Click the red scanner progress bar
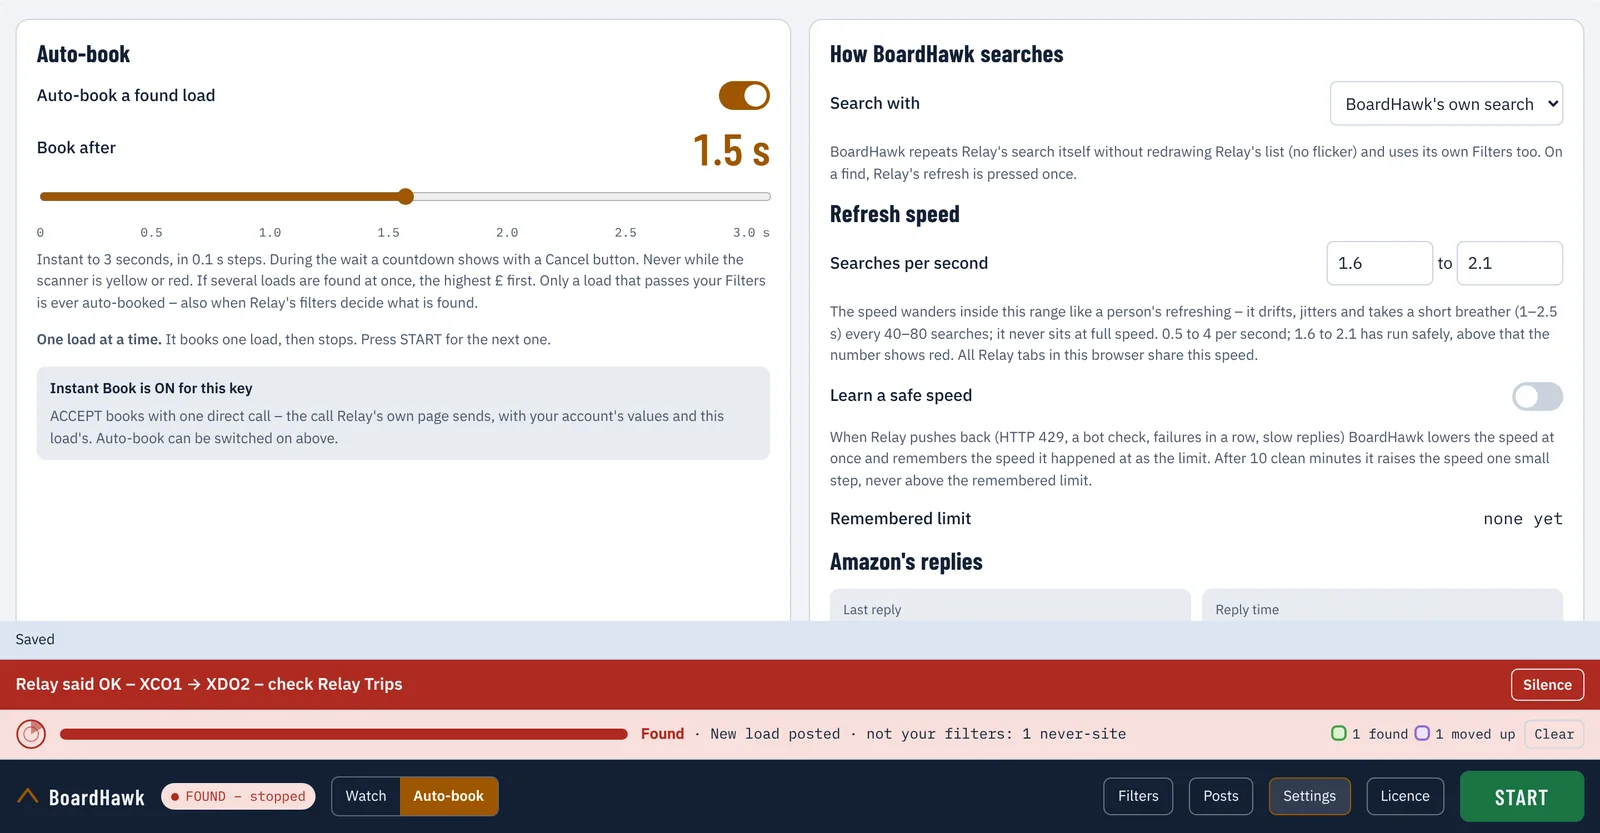1600x833 pixels. 344,734
